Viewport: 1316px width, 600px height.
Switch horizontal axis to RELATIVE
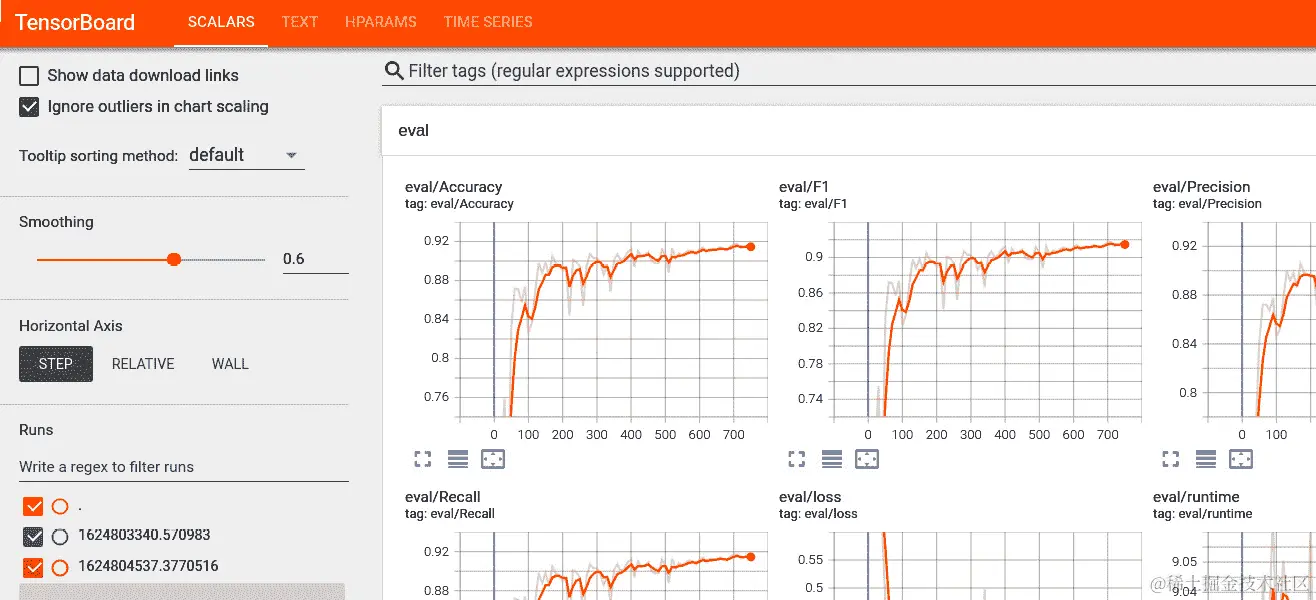coord(143,364)
